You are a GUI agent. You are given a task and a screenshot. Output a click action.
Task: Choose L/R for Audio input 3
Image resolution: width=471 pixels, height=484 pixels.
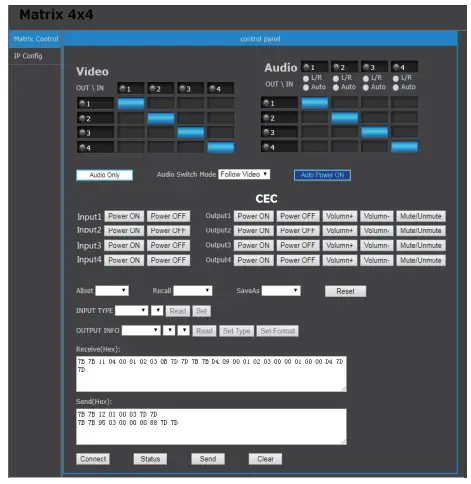(x=366, y=79)
